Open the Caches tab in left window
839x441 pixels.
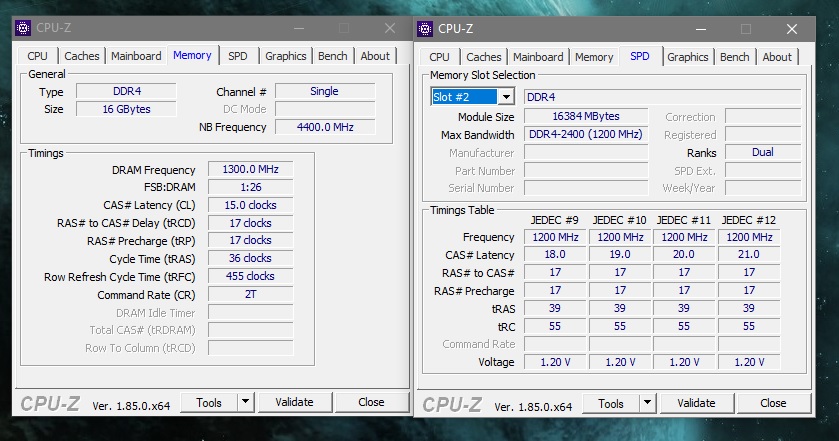pos(82,56)
